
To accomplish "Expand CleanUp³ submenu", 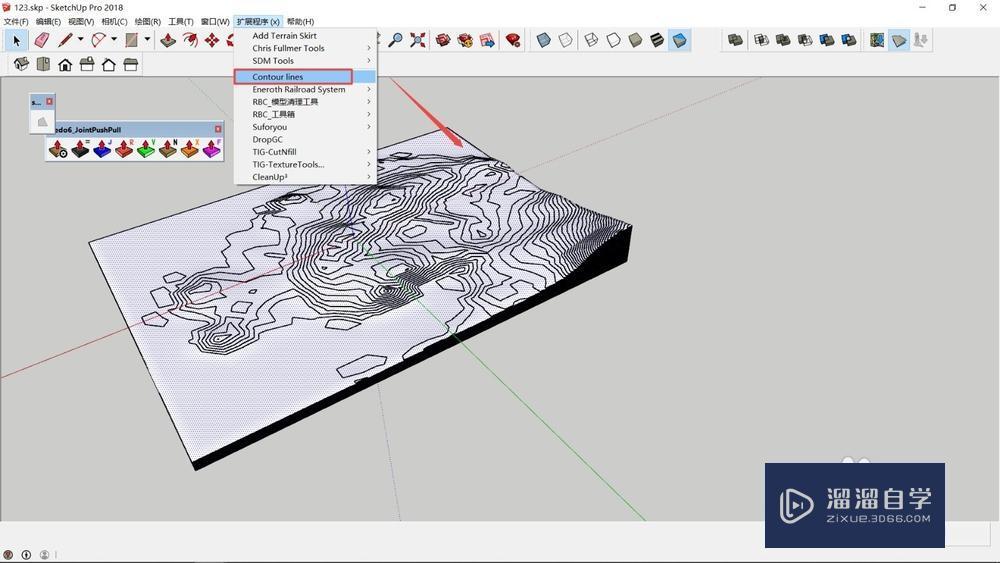I will 305,177.
